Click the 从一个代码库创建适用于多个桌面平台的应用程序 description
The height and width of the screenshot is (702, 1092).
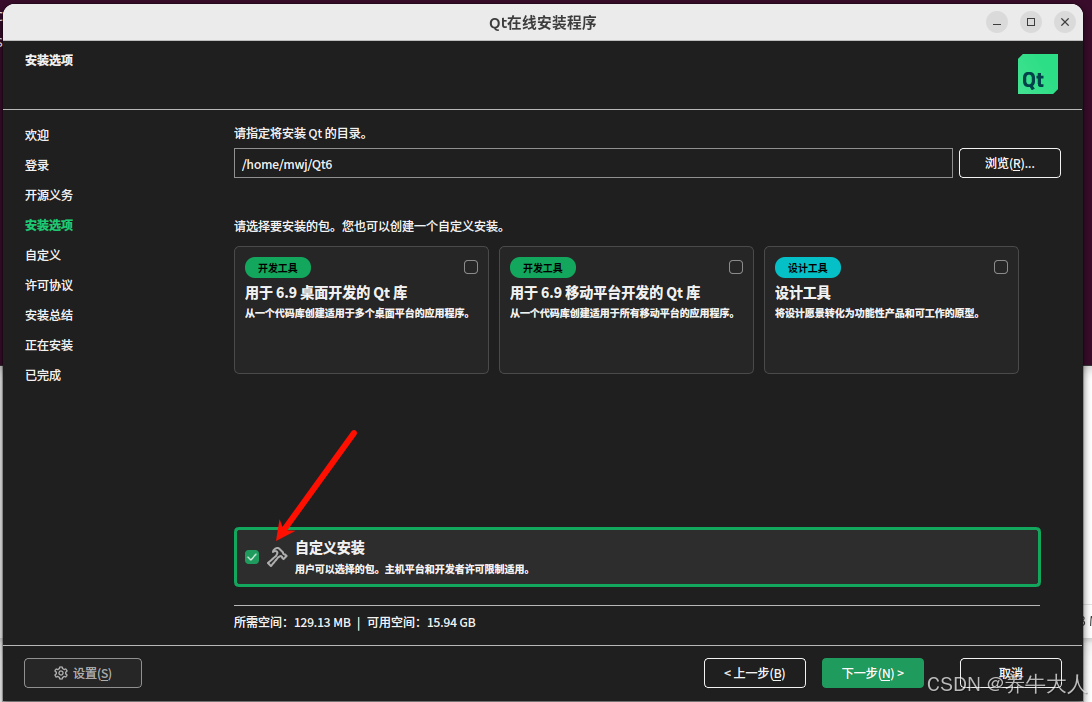359,313
